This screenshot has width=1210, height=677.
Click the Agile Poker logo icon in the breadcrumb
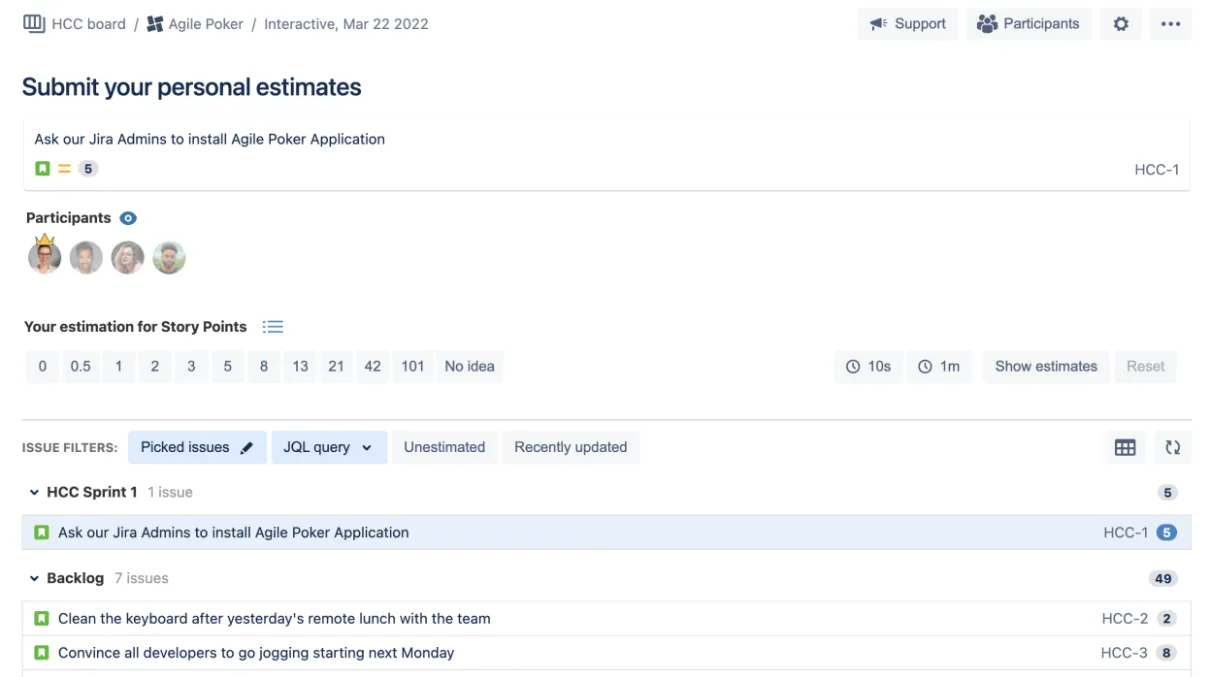point(155,24)
